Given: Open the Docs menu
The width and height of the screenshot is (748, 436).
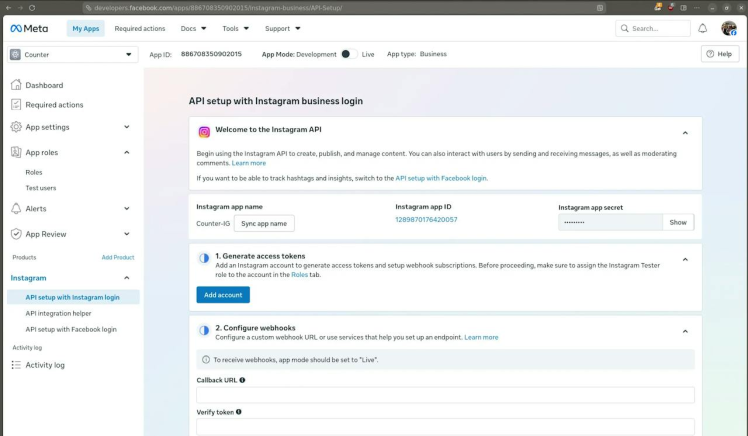Looking at the screenshot, I should pos(193,29).
